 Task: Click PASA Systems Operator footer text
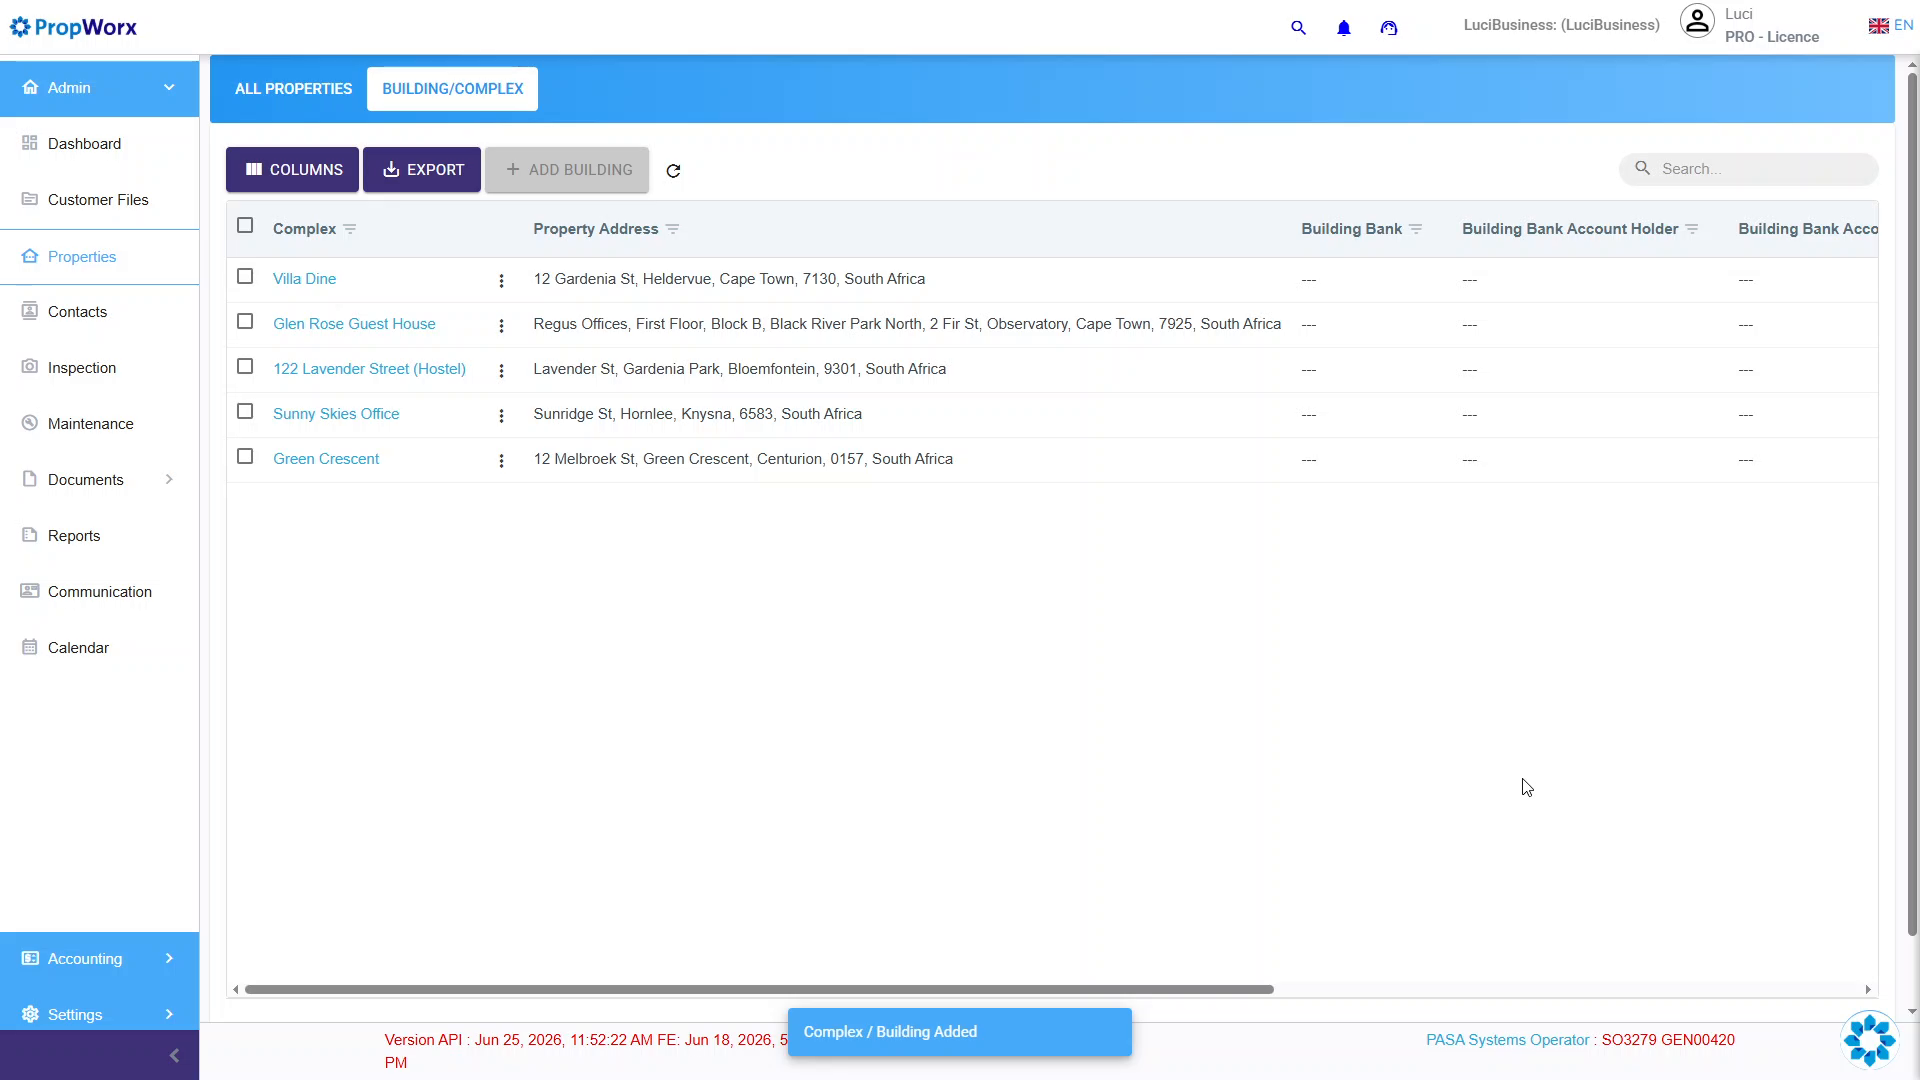coord(1507,1040)
